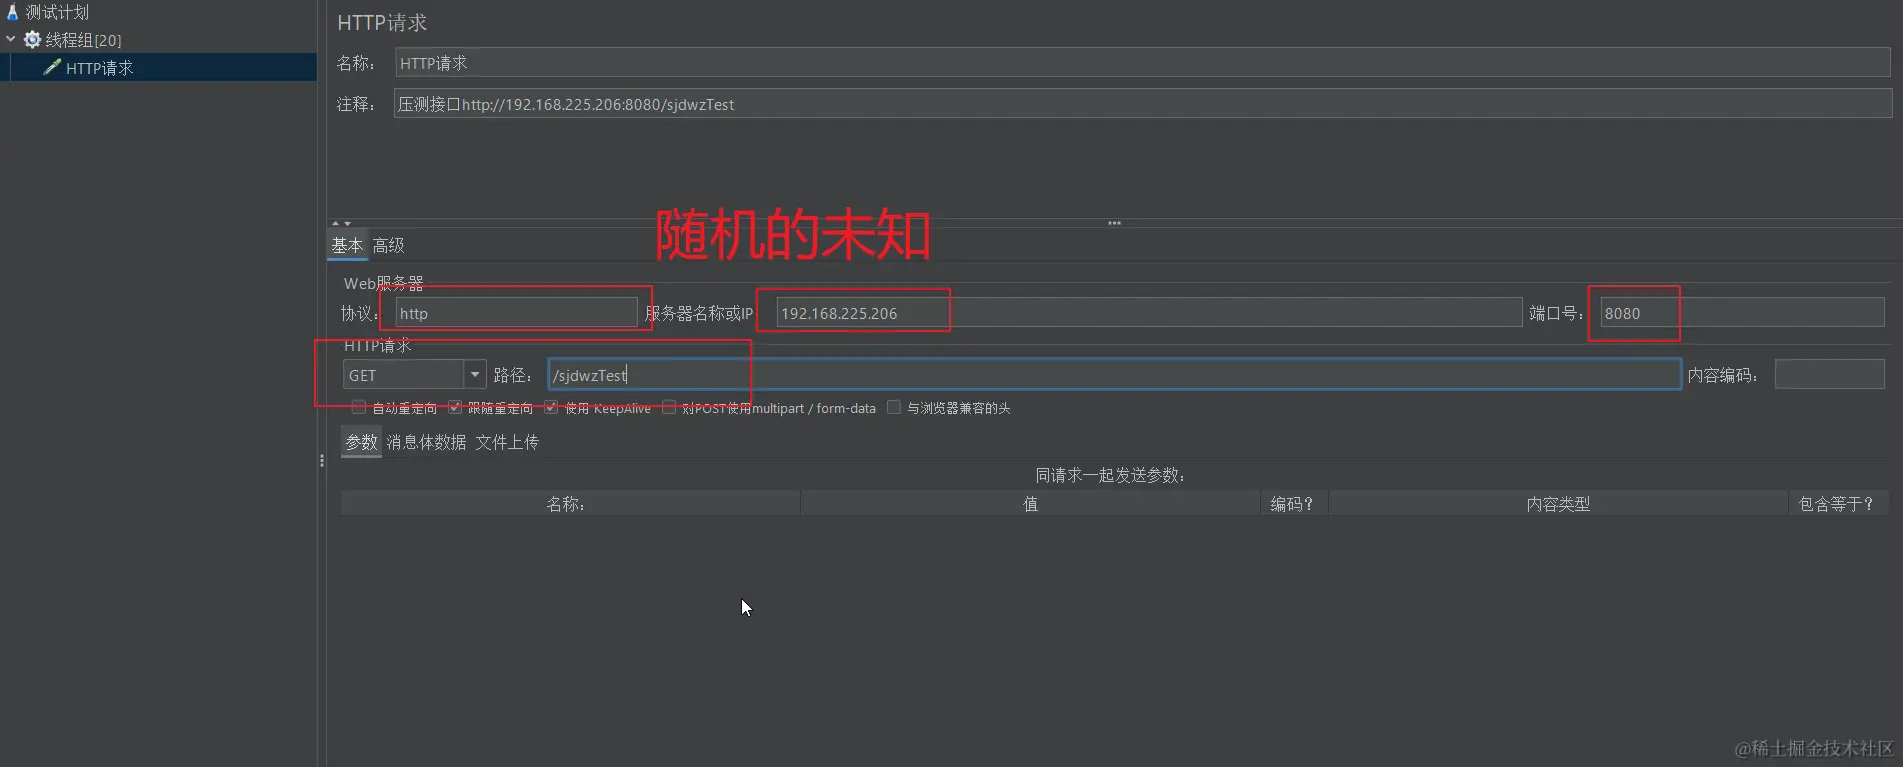
Task: Click the gear icon beside 线程组[20]
Action: [x=32, y=40]
